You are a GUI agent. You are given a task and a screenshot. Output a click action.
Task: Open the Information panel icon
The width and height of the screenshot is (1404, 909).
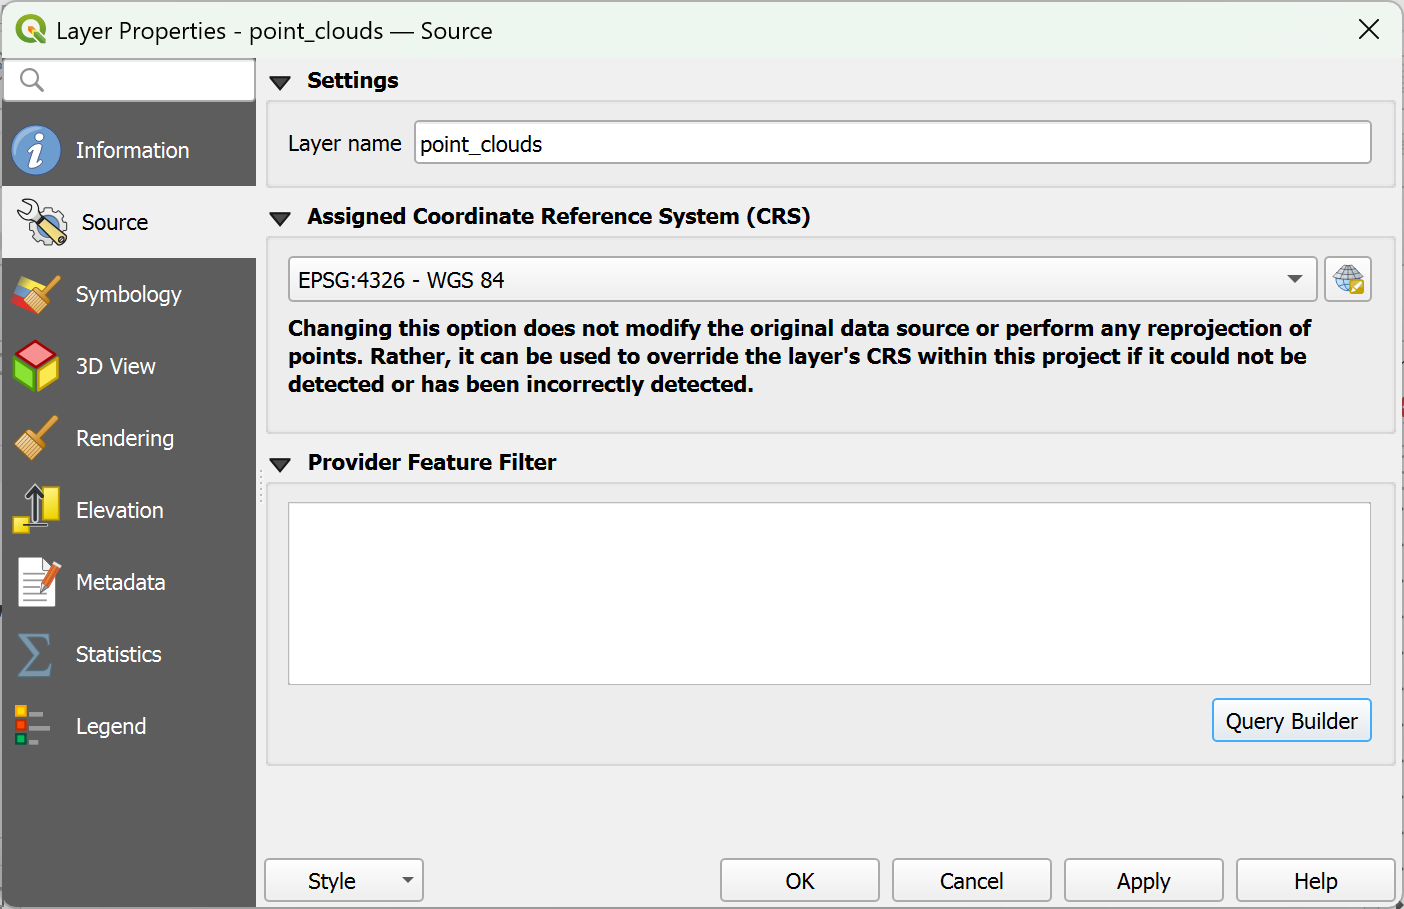point(36,150)
